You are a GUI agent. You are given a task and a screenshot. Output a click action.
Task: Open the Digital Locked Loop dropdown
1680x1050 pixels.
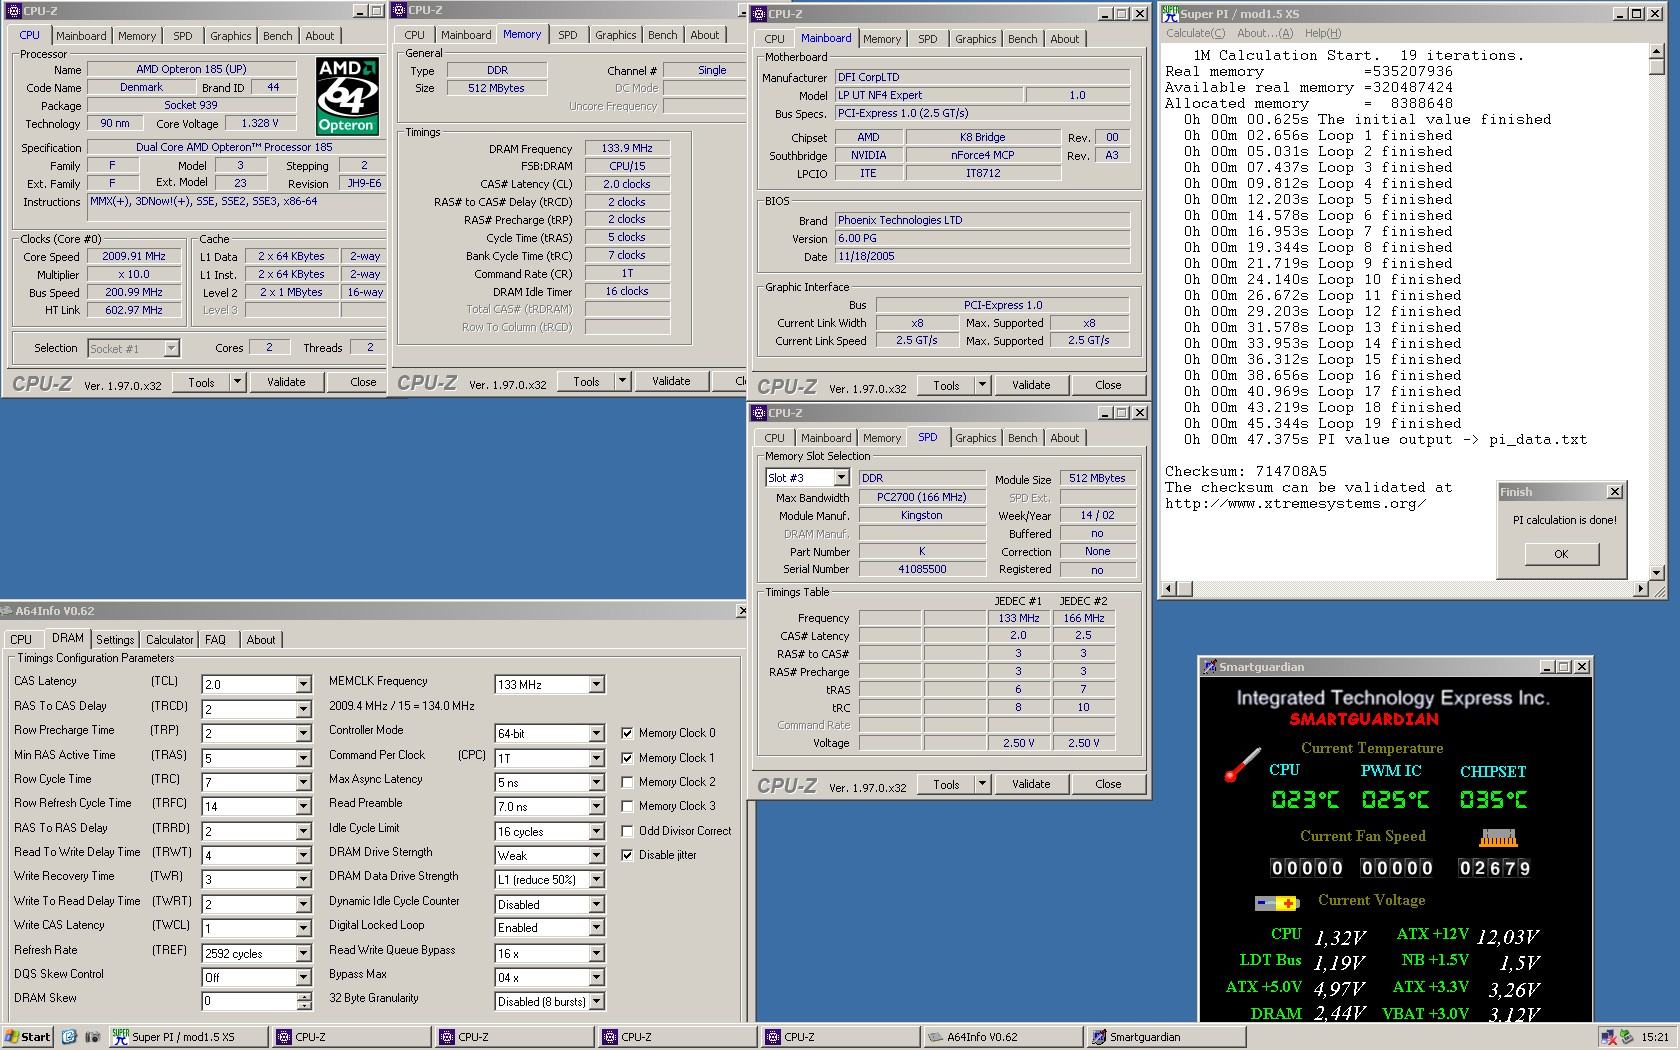pos(596,928)
